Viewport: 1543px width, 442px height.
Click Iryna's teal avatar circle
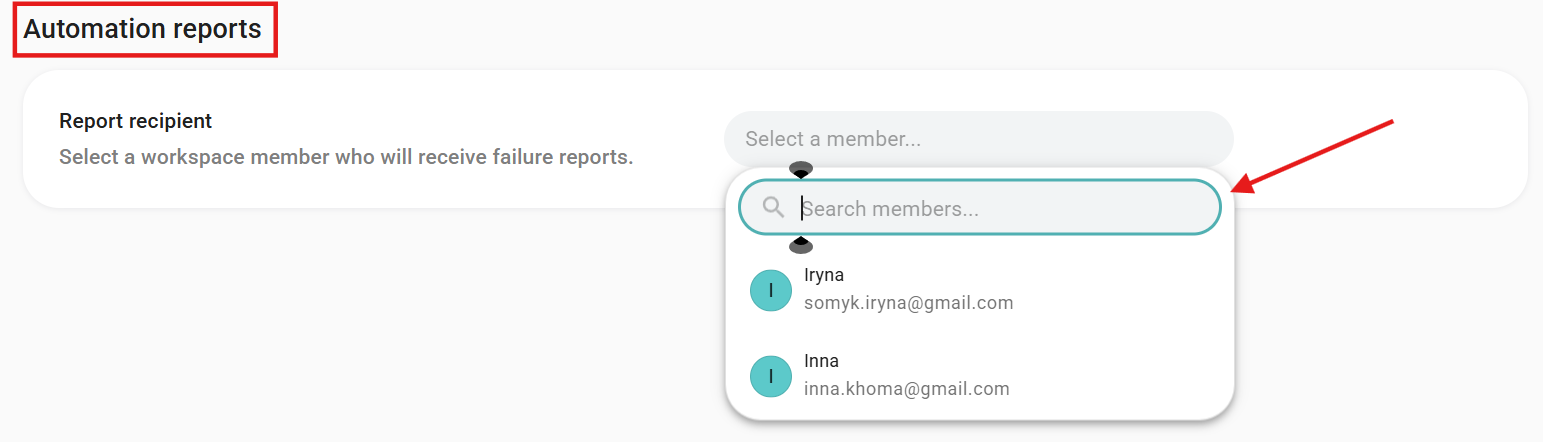(x=771, y=290)
